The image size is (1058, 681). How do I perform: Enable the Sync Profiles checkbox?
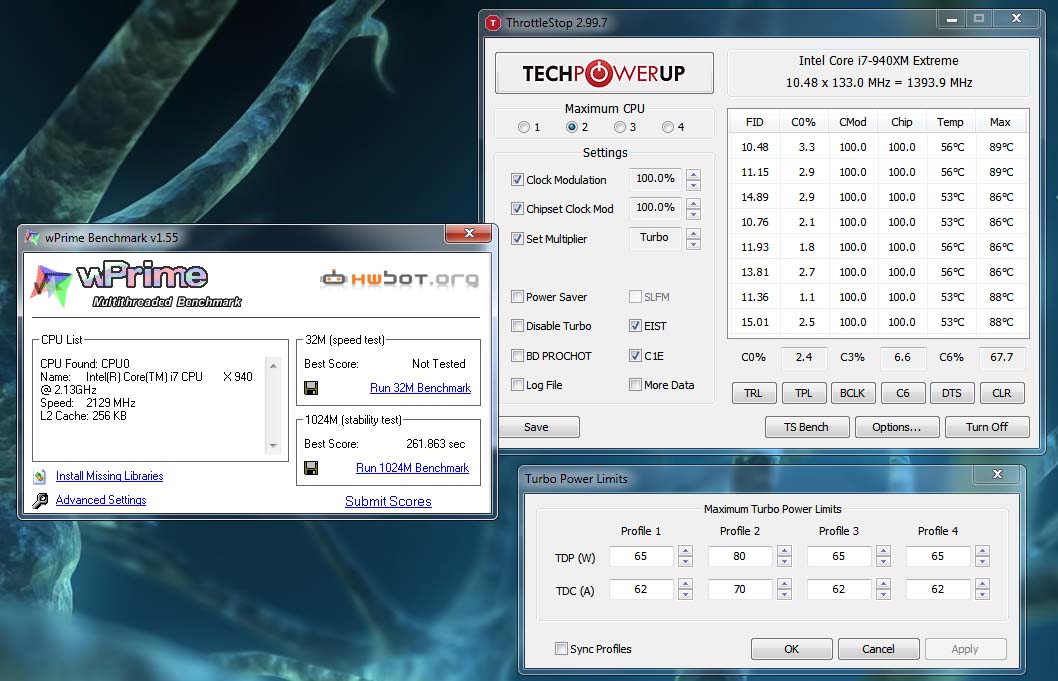[x=561, y=649]
